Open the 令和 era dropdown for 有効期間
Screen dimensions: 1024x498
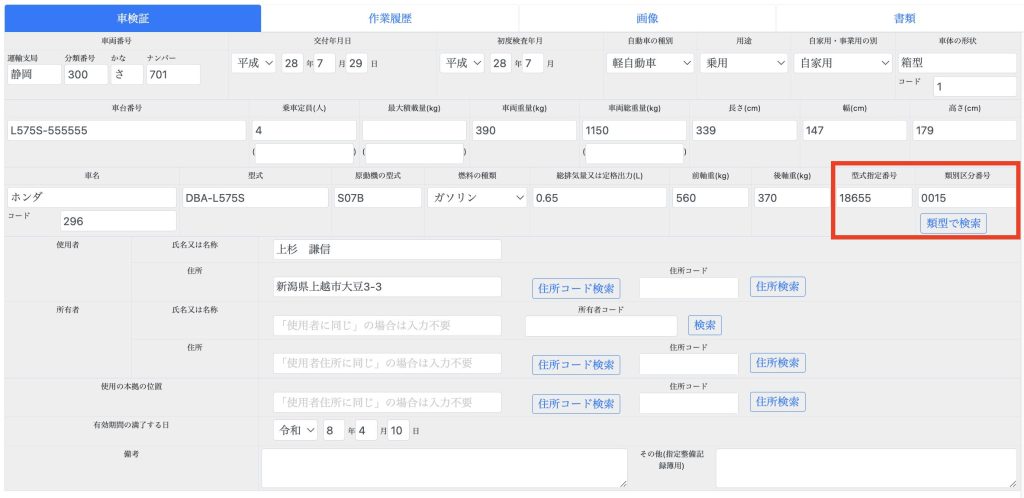coord(295,431)
